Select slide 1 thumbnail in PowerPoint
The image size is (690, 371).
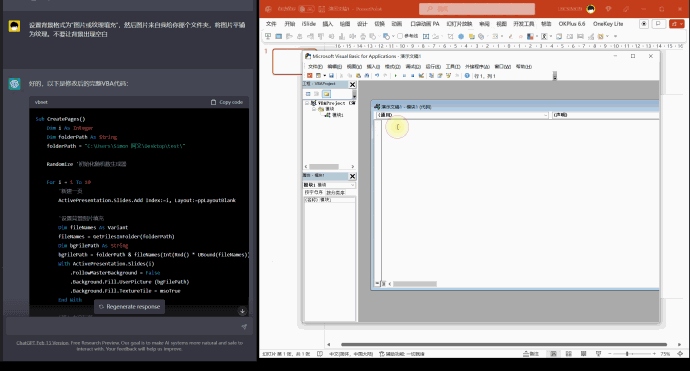click(x=288, y=61)
